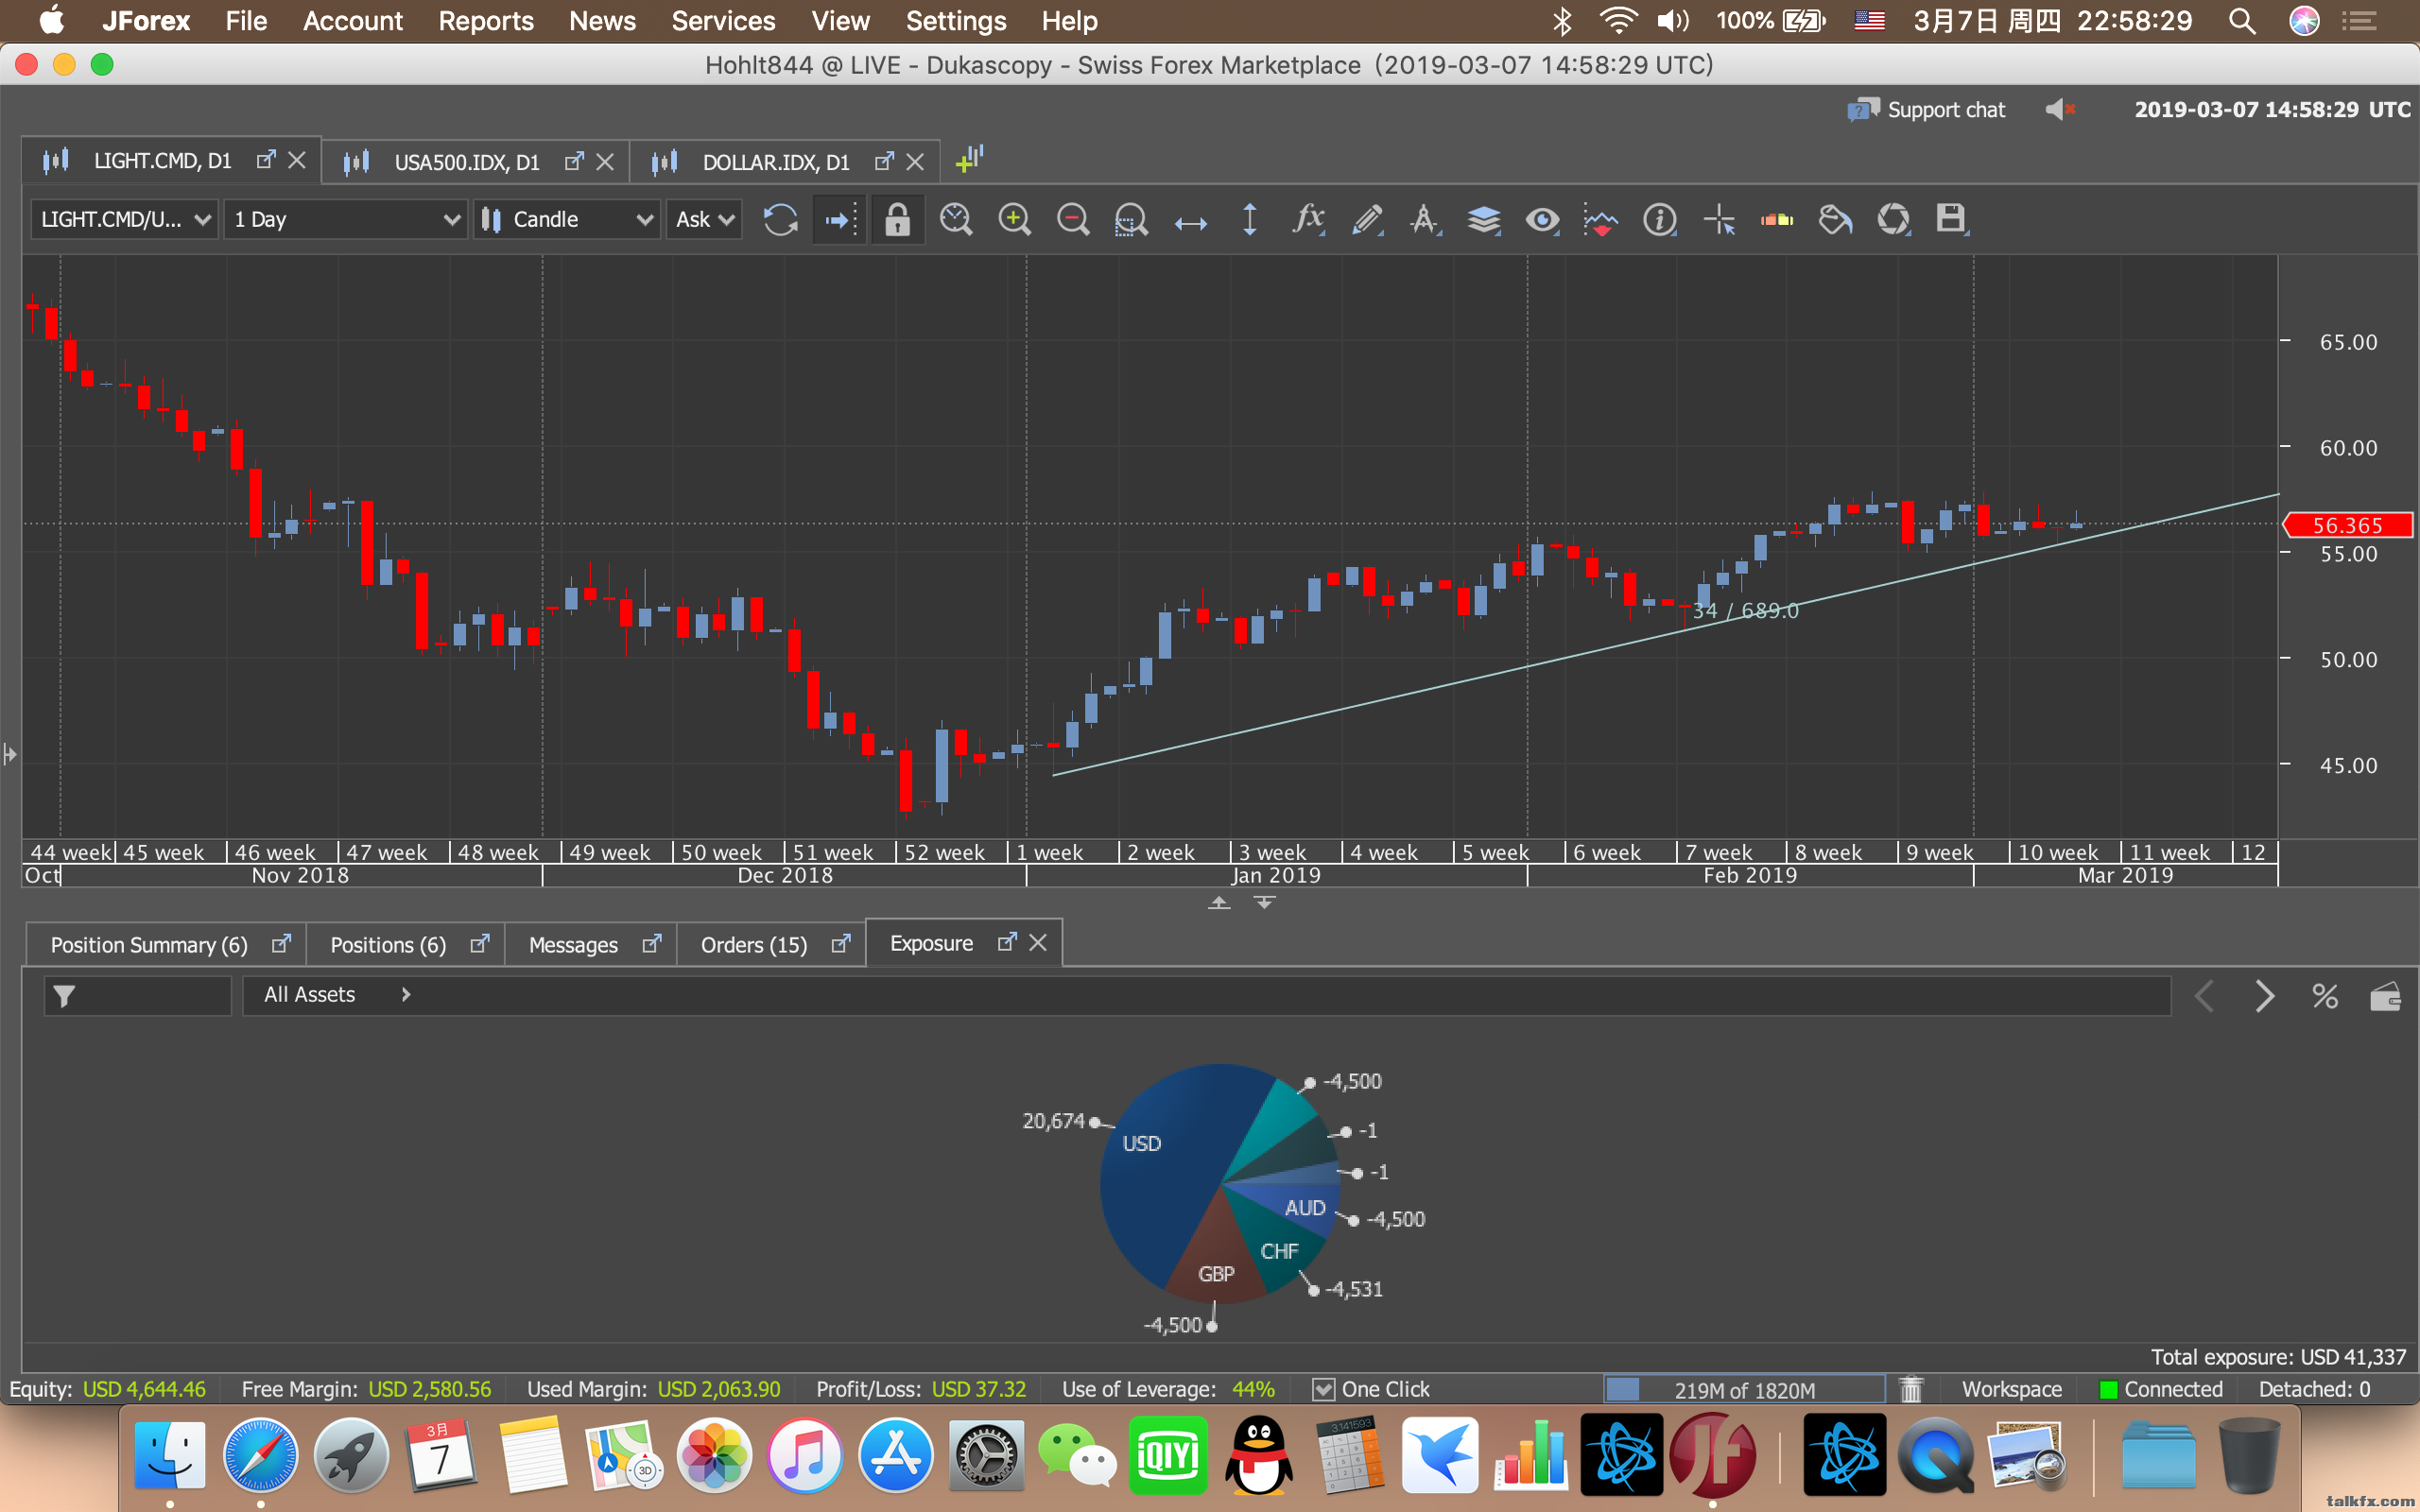
Task: Collapse chart panel using up arrow splitter
Action: point(1219,902)
